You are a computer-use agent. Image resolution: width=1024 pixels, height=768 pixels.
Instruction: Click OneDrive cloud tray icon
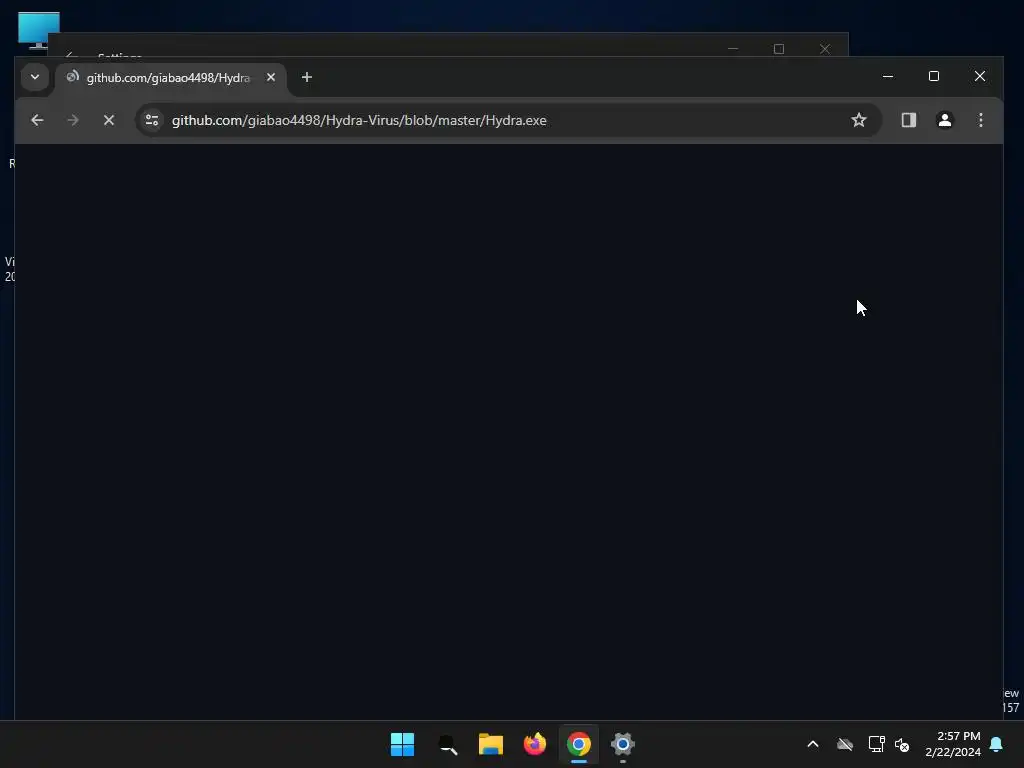click(845, 744)
